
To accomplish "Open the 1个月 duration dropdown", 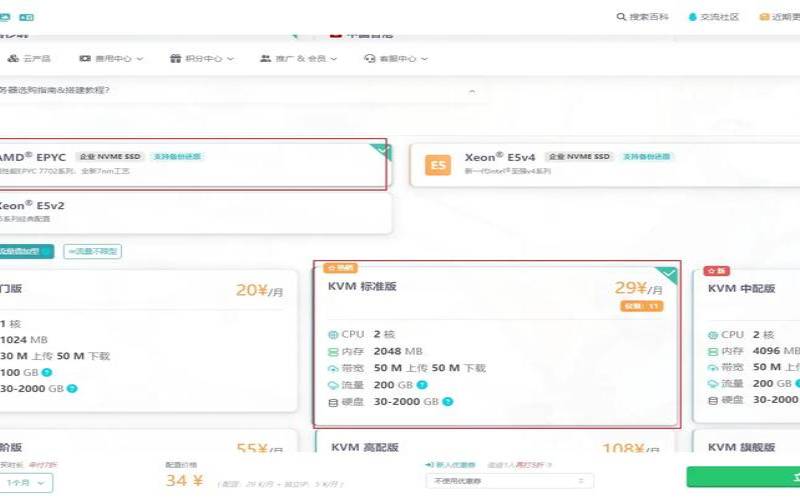I will (x=26, y=483).
